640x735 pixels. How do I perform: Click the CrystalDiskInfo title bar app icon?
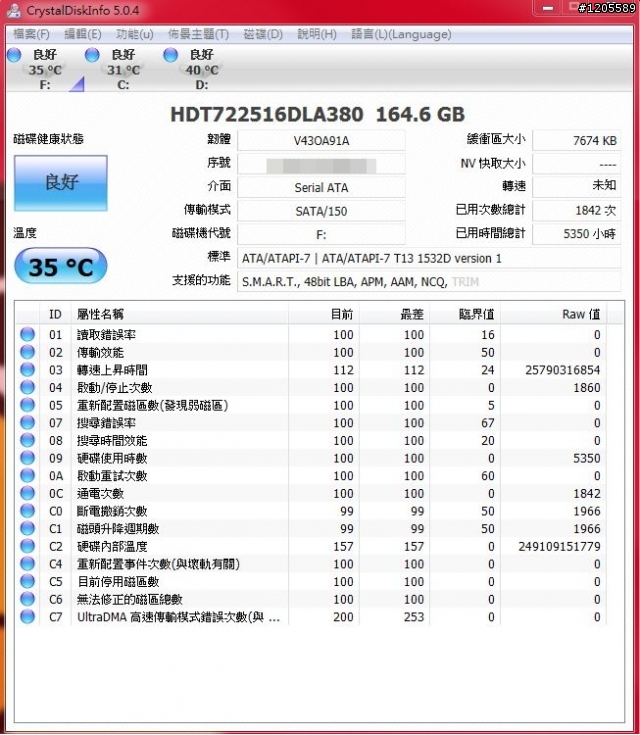click(13, 10)
